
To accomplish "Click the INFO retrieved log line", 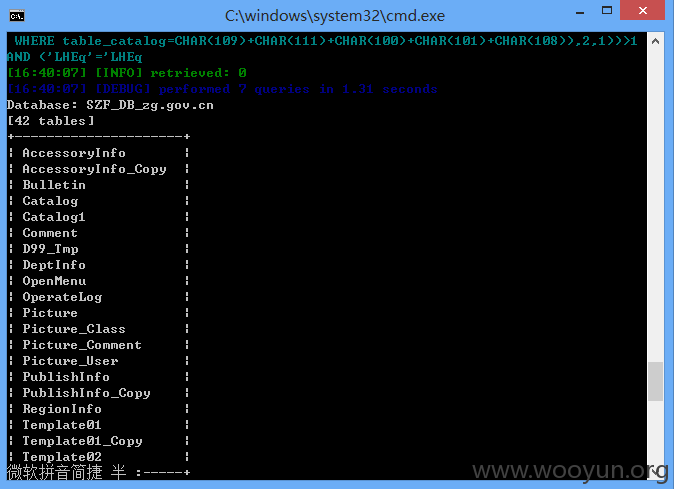I will pos(127,73).
